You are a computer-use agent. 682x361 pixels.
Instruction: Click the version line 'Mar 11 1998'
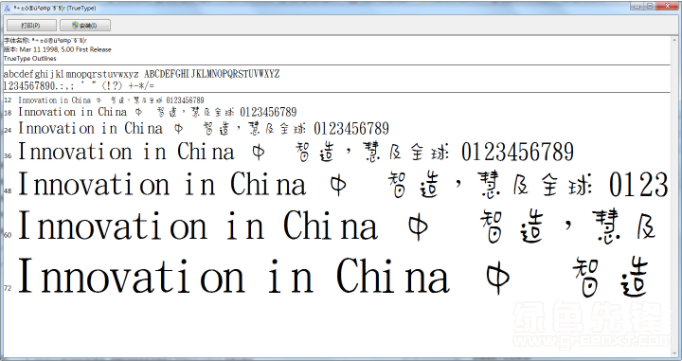click(57, 50)
